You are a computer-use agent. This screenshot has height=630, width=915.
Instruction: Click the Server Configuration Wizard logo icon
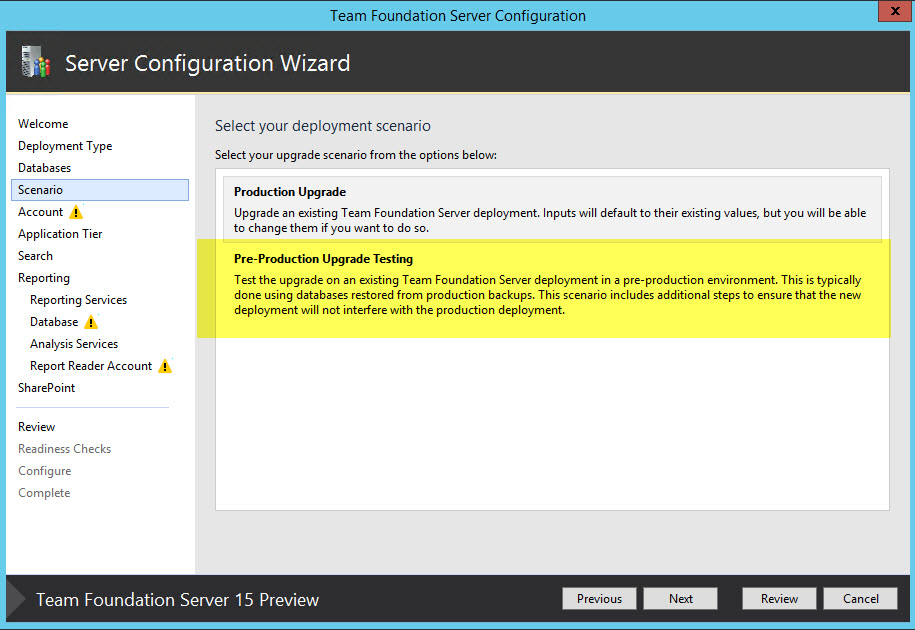[36, 62]
